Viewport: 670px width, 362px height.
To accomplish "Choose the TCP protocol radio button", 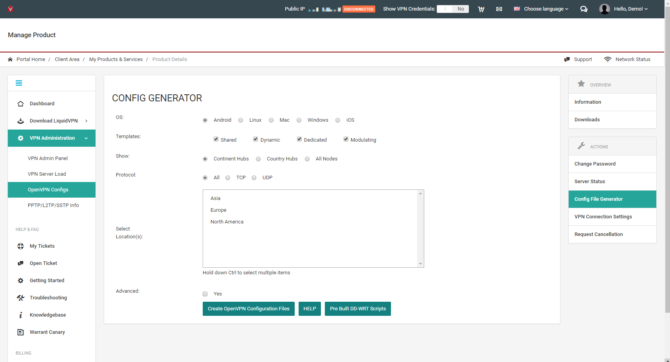I will coord(228,178).
